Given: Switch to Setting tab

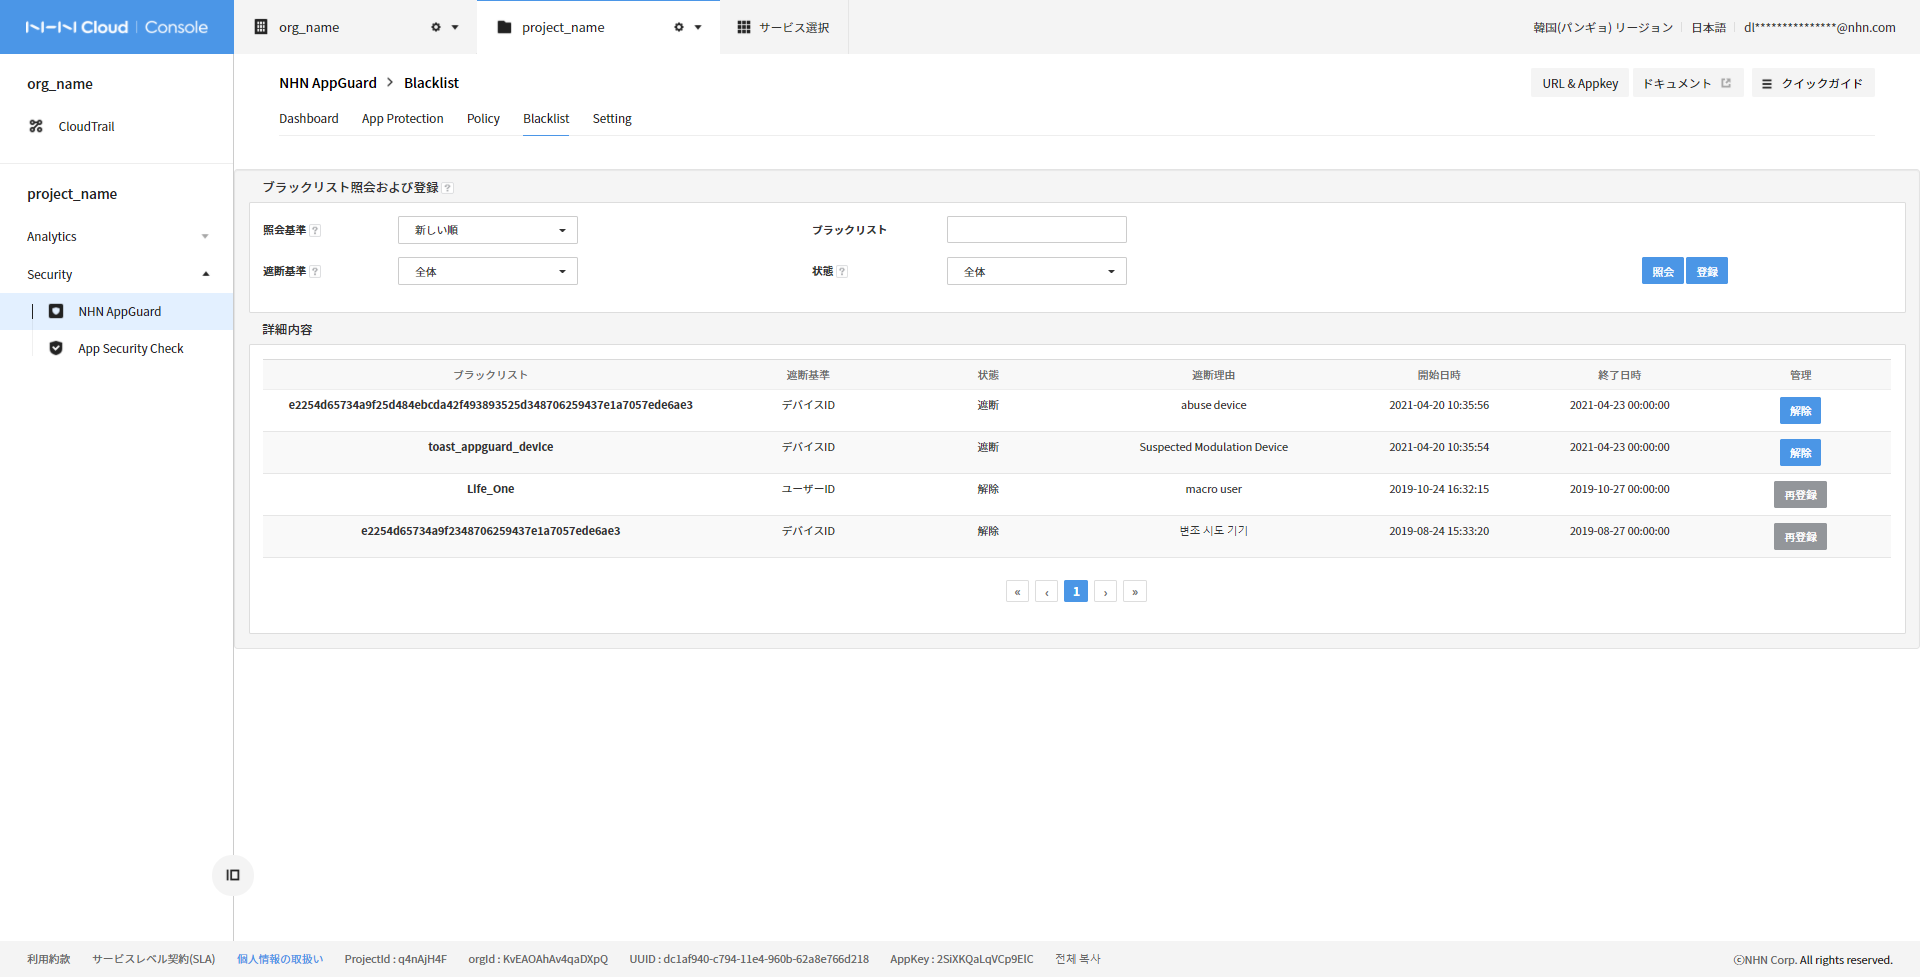Looking at the screenshot, I should [x=612, y=118].
